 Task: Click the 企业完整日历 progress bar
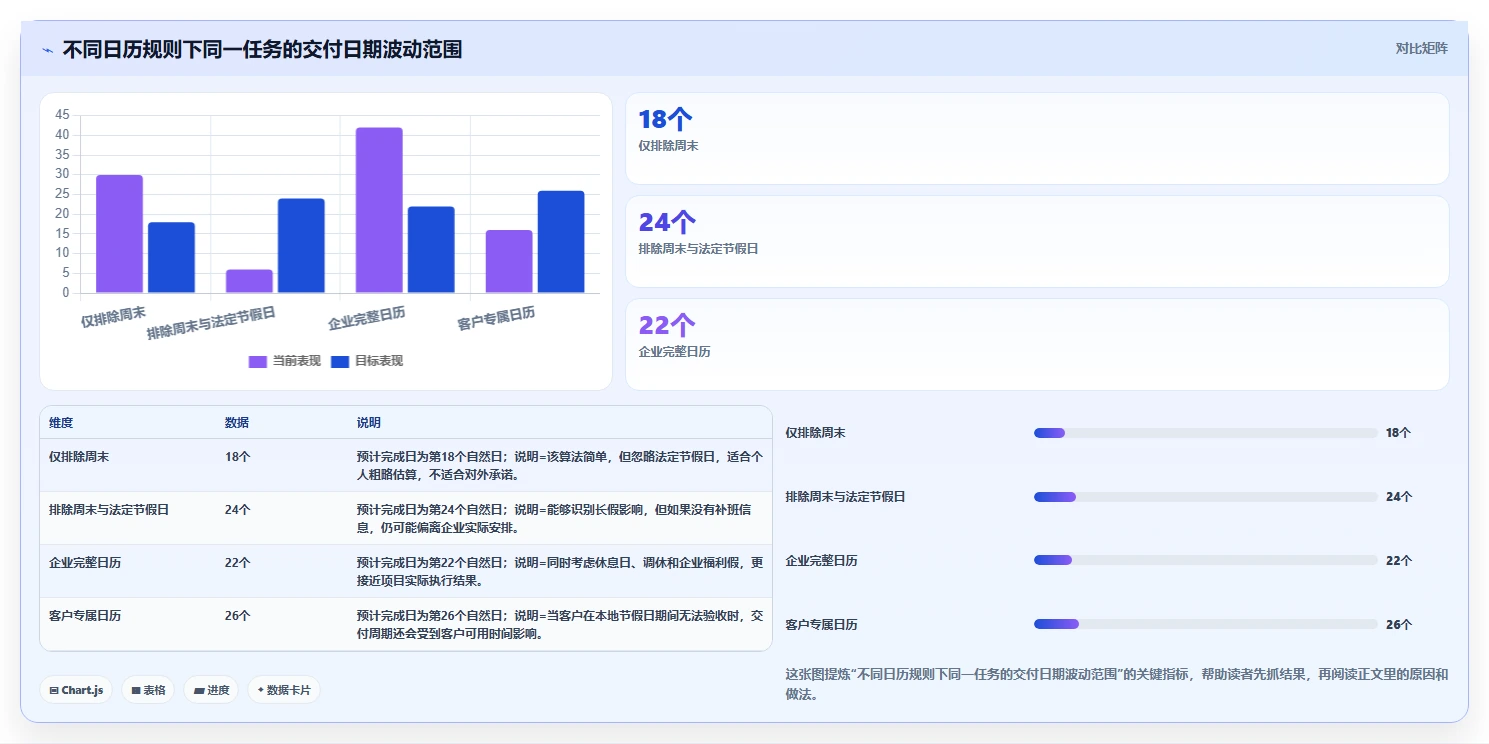coord(1206,560)
